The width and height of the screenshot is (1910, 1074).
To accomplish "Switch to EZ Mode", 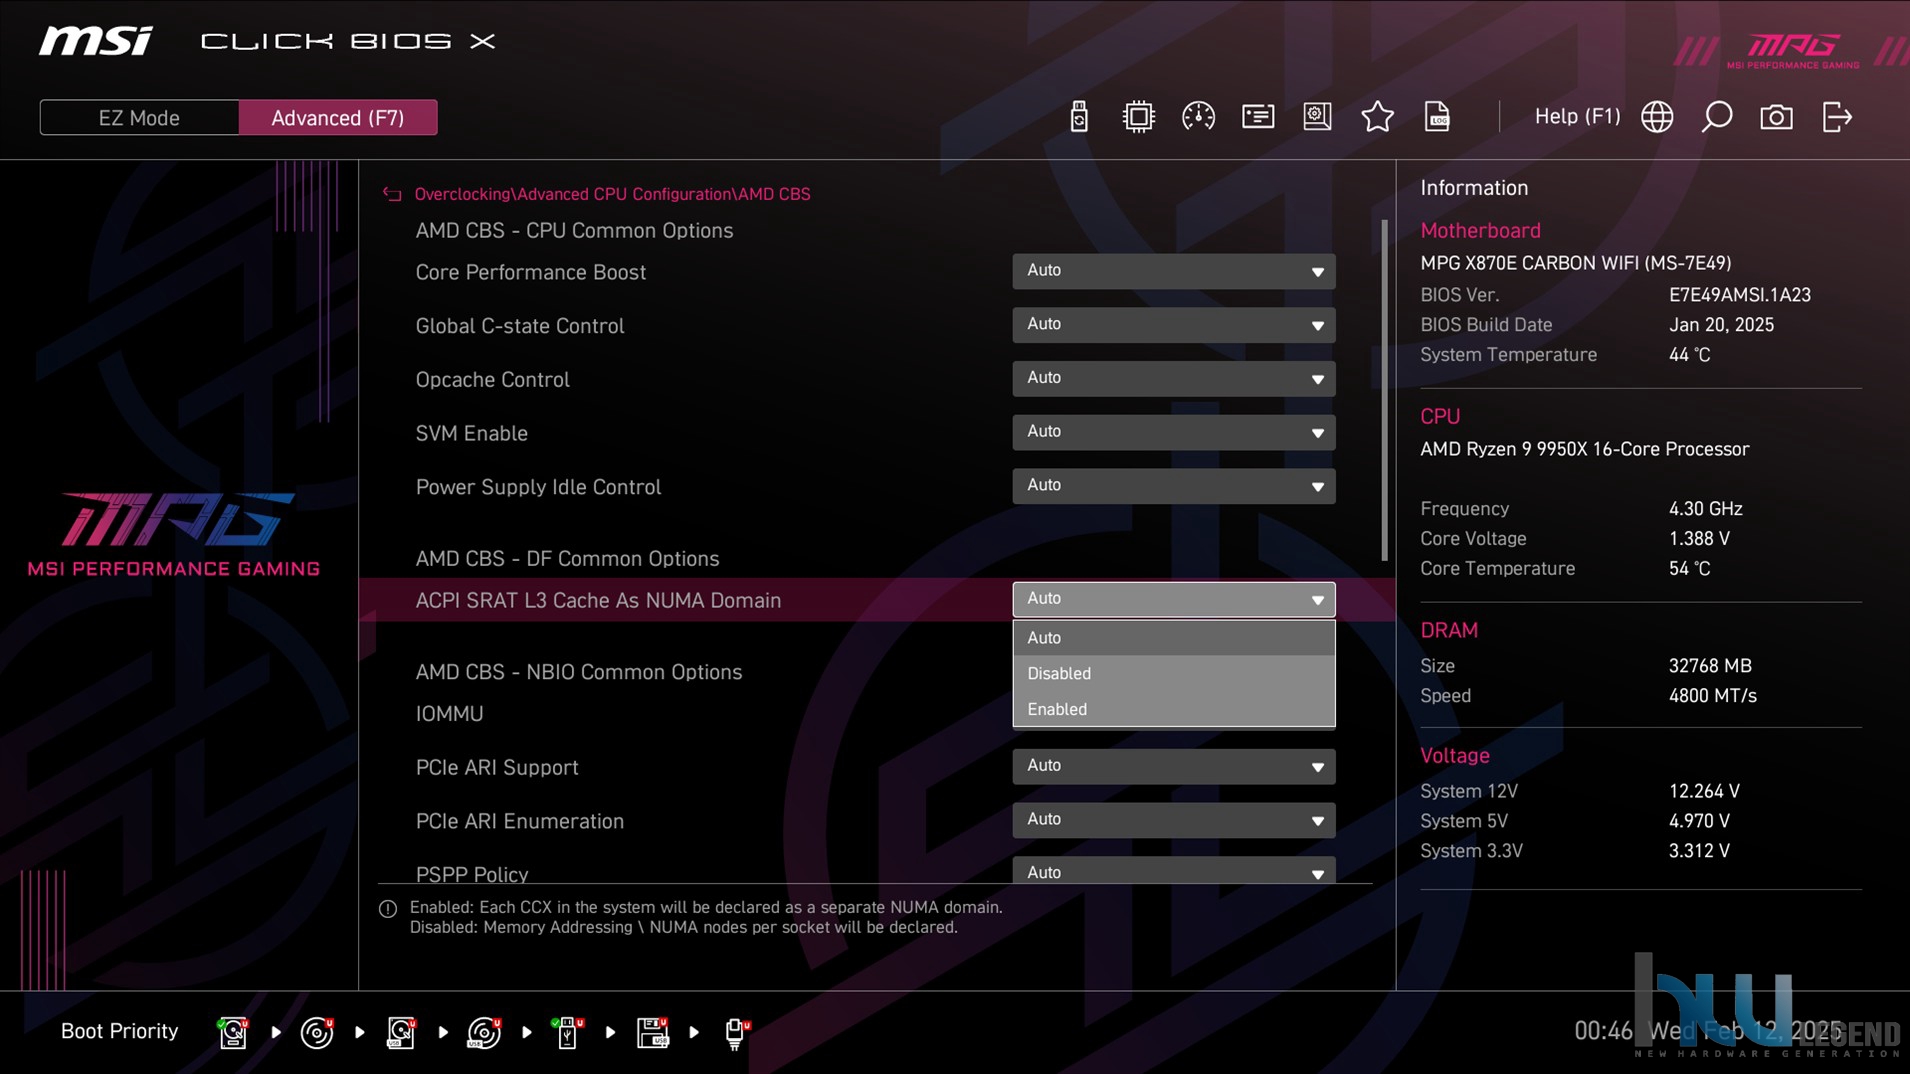I will tap(139, 118).
